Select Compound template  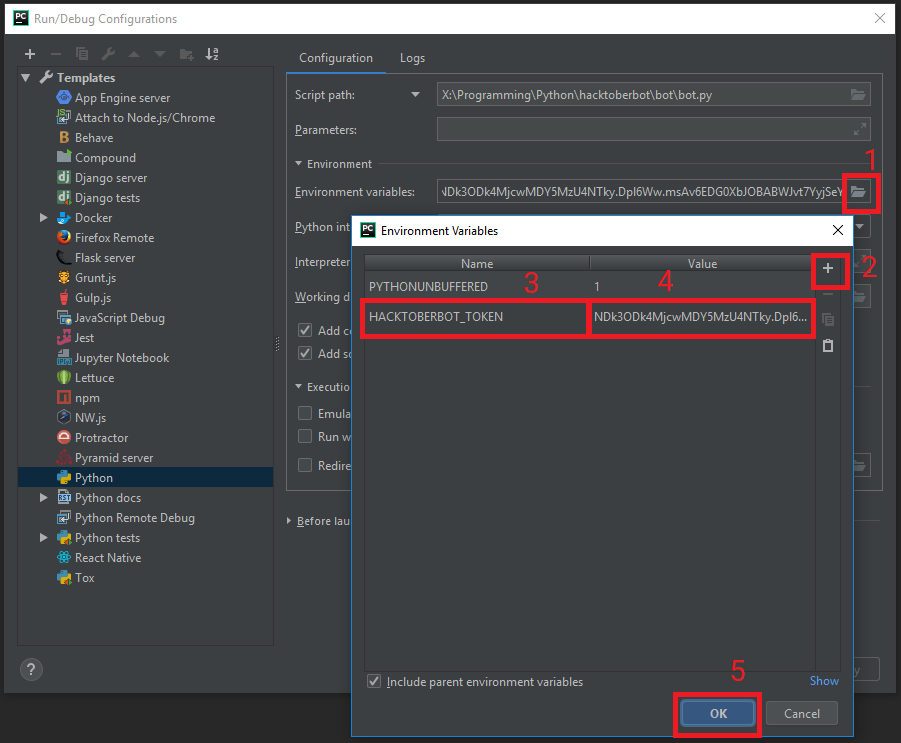96,157
